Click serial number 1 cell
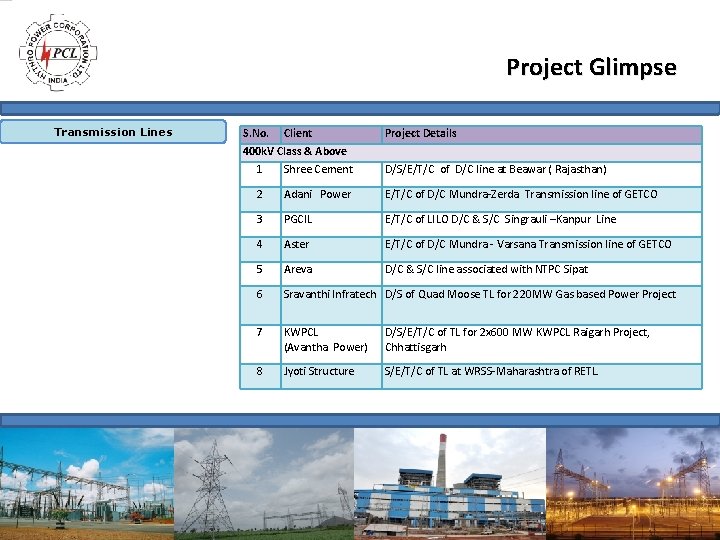The width and height of the screenshot is (720, 540). 260,174
